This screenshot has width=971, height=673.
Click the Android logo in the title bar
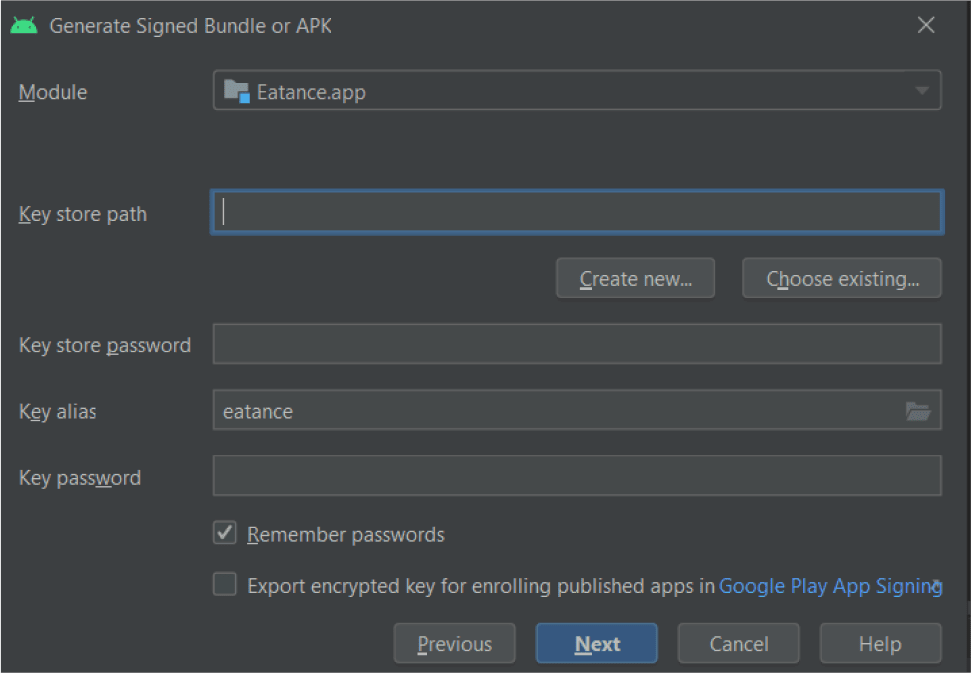pyautogui.click(x=24, y=26)
